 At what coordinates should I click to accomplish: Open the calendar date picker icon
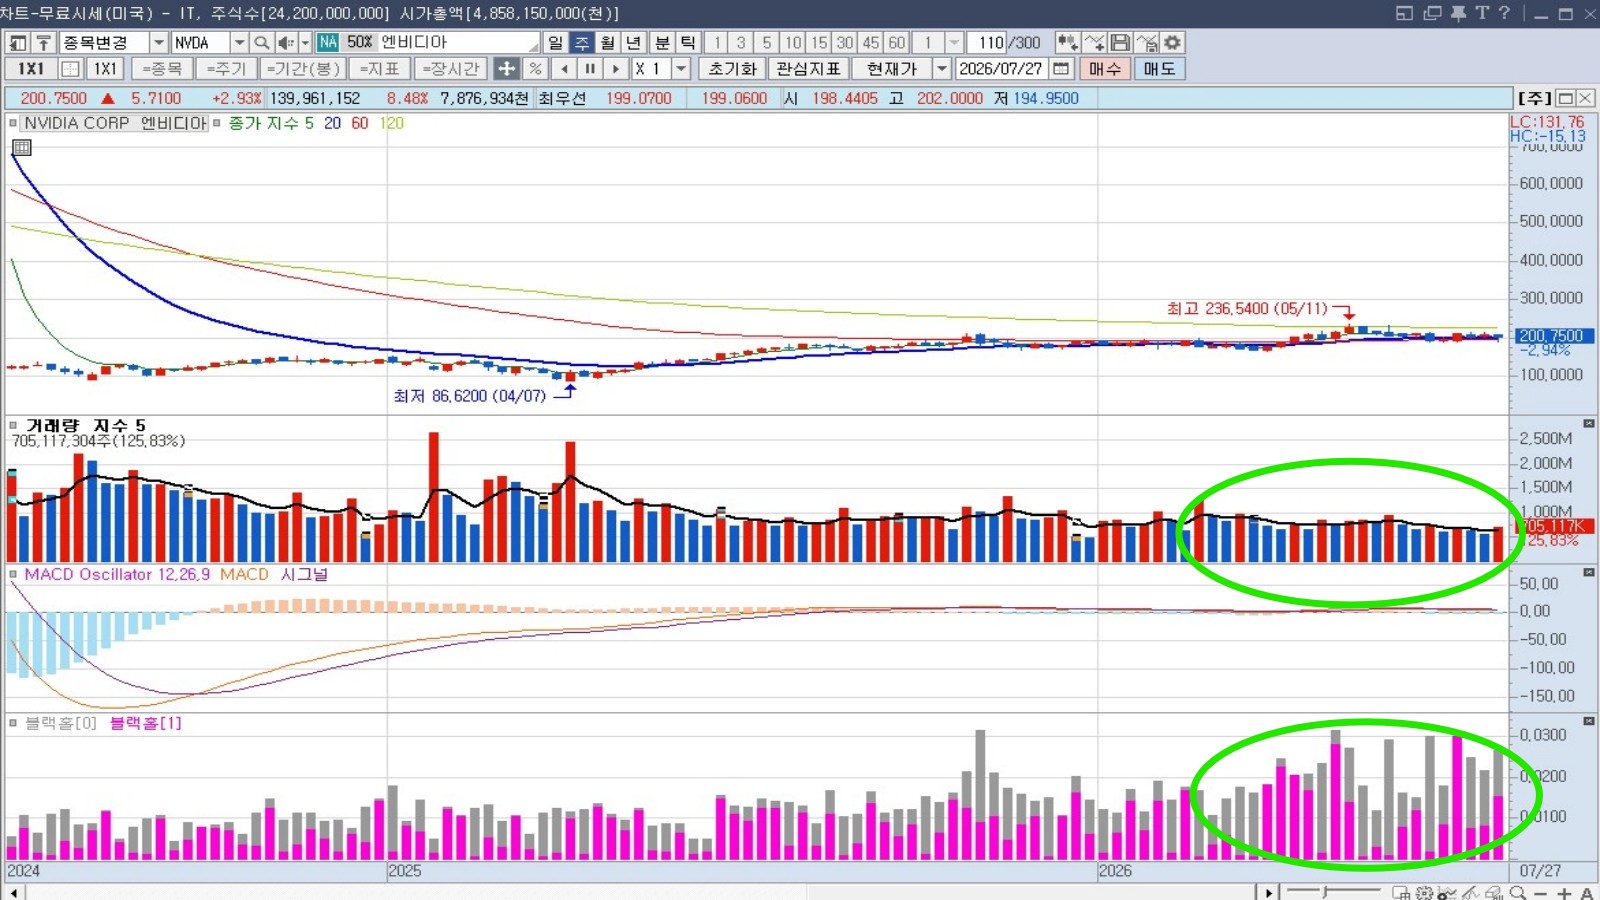pos(1061,68)
